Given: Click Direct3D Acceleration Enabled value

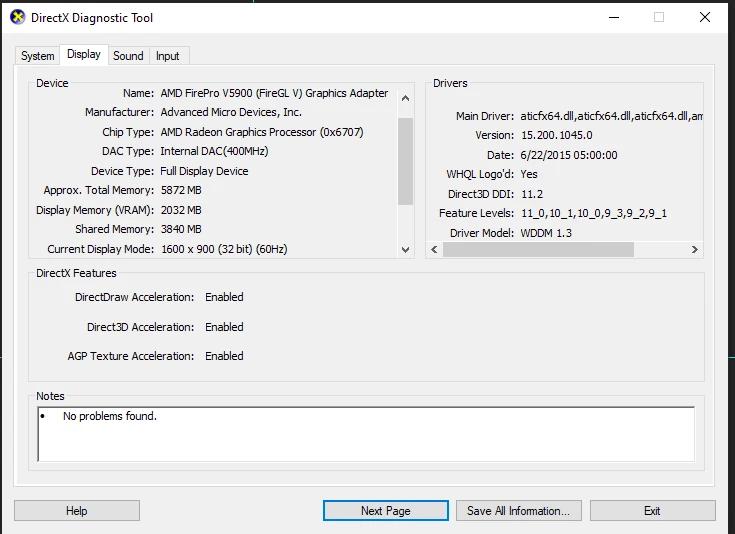Looking at the screenshot, I should (224, 327).
